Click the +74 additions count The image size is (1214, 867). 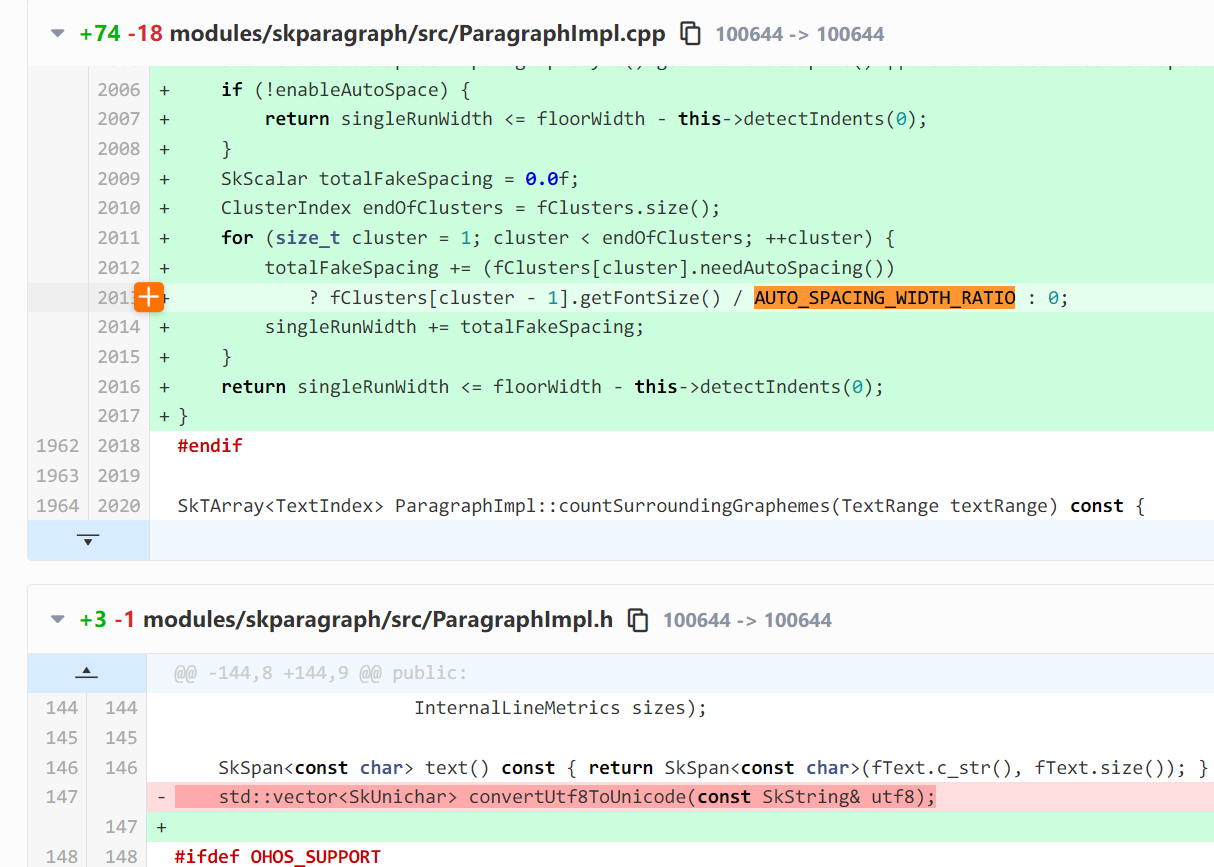coord(100,34)
